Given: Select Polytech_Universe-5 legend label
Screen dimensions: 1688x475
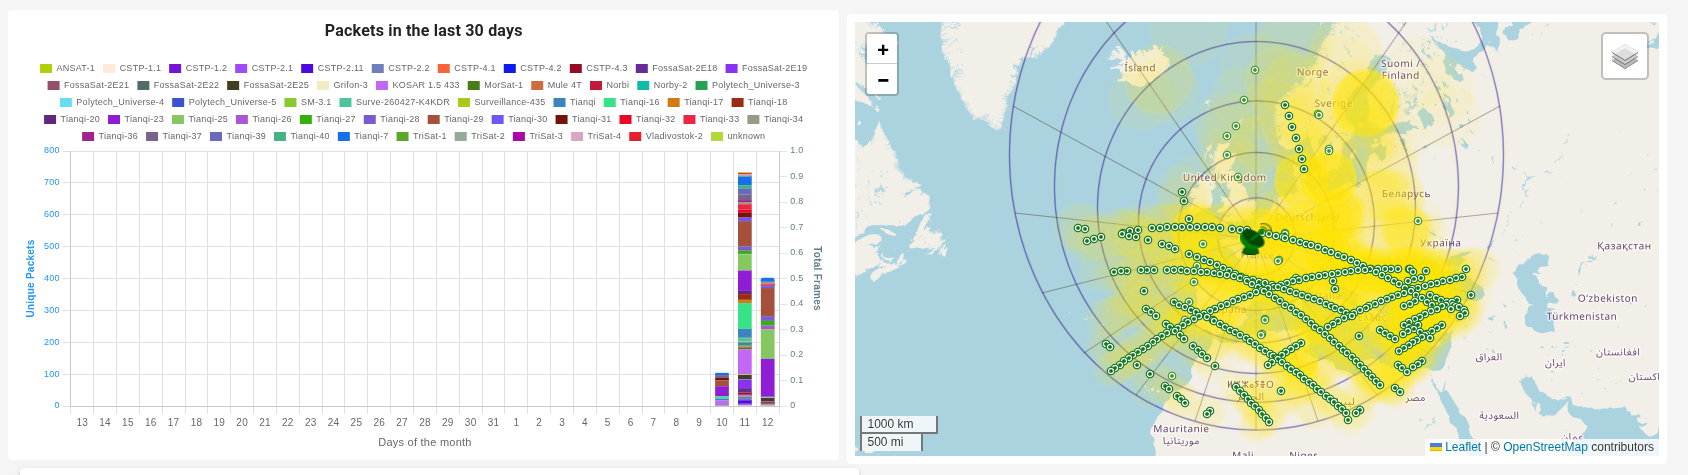Looking at the screenshot, I should pos(232,102).
